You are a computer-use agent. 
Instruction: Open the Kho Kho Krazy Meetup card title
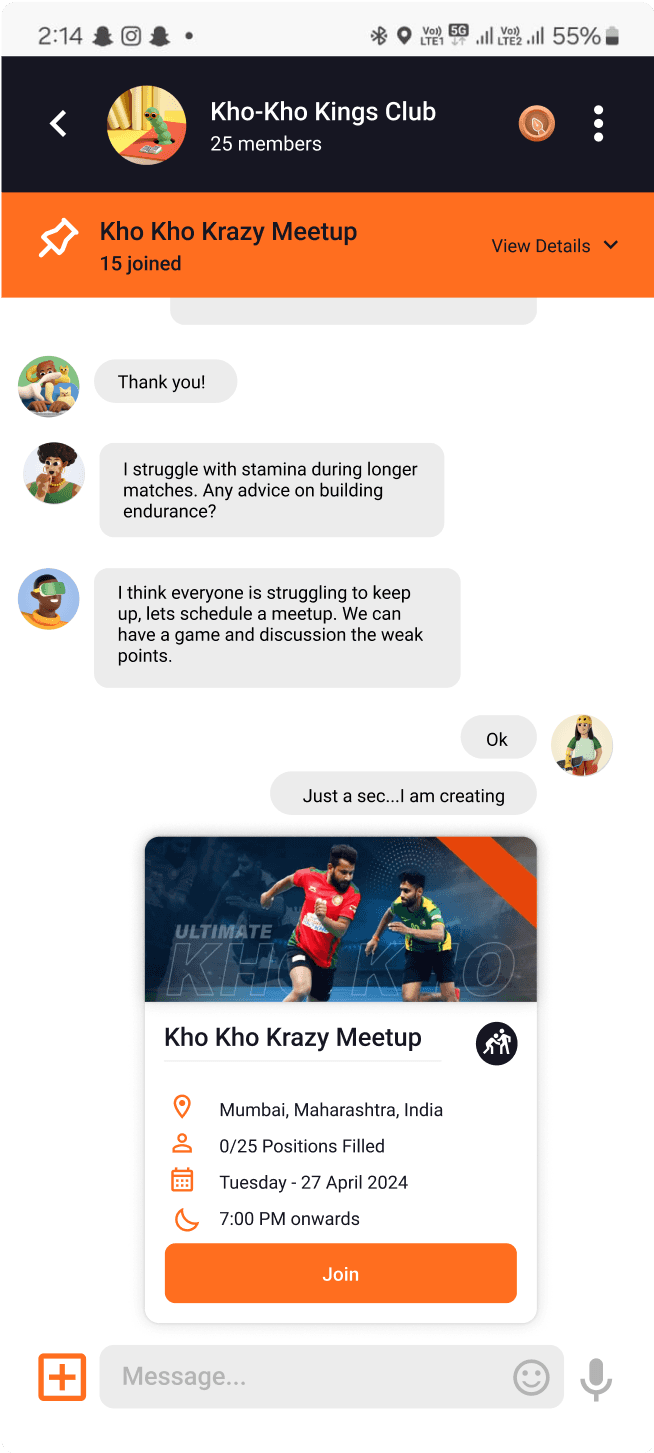(x=293, y=1037)
